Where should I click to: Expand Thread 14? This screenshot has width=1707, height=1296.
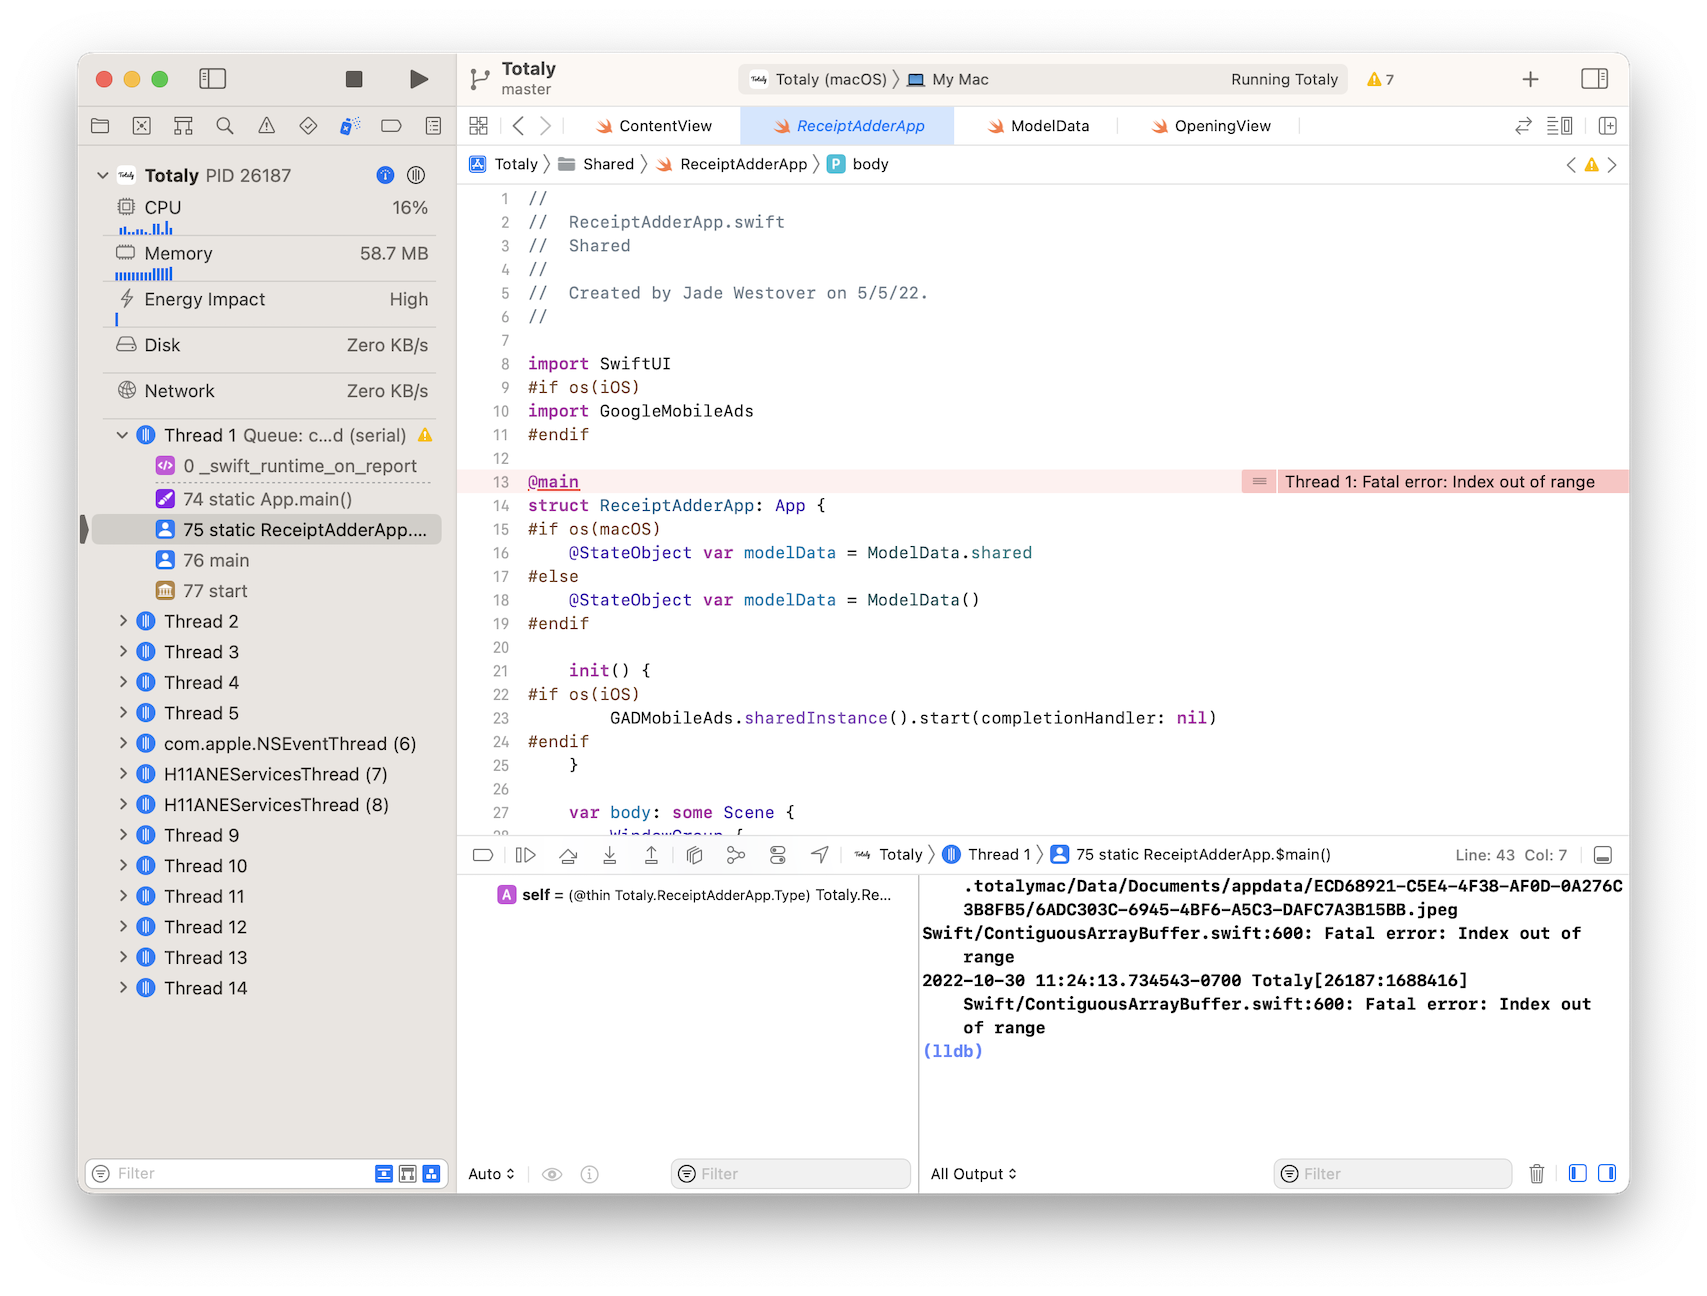click(x=123, y=988)
